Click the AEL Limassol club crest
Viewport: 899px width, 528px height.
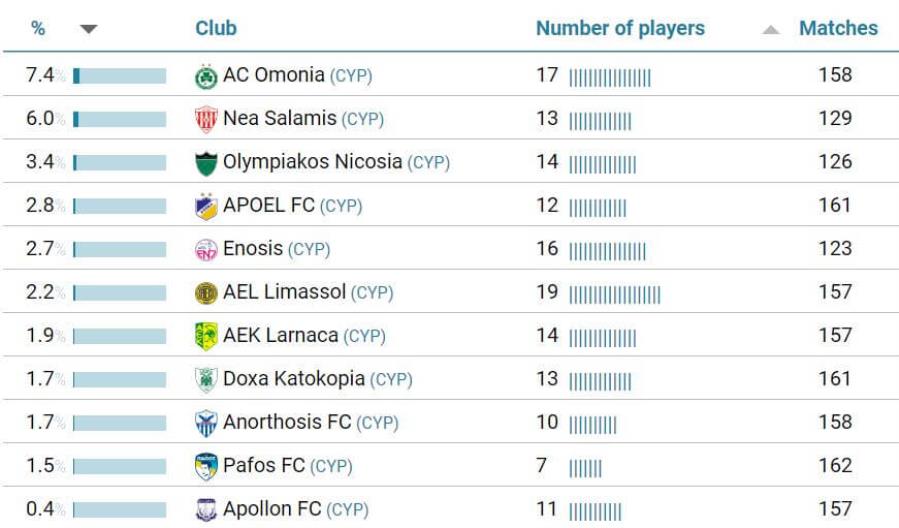click(206, 293)
